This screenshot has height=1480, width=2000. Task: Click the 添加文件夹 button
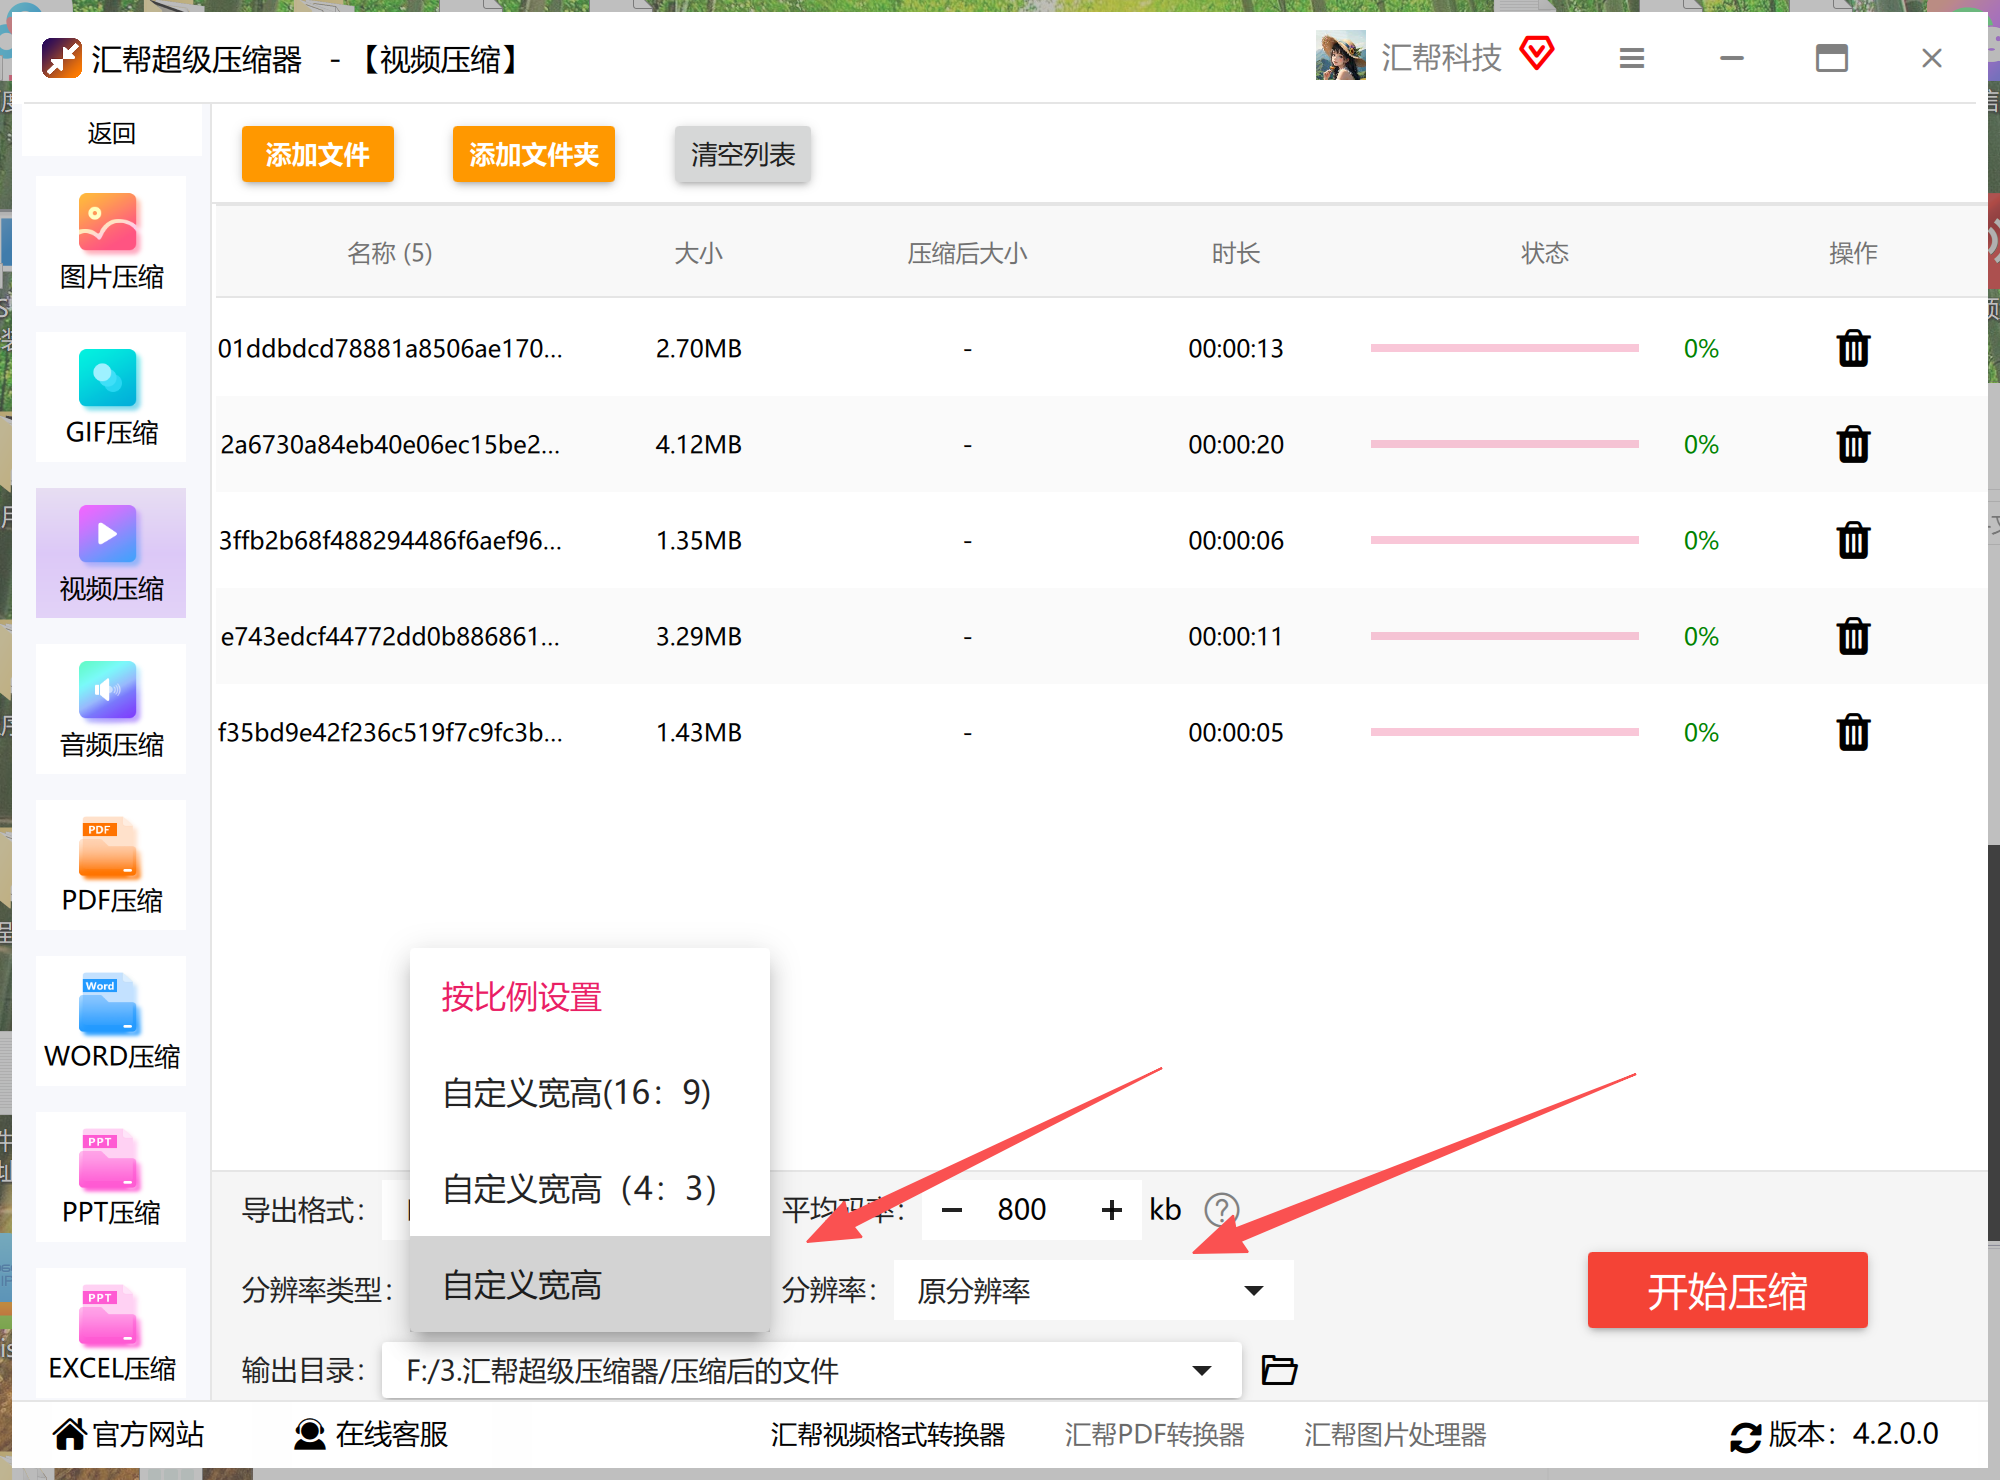534,154
